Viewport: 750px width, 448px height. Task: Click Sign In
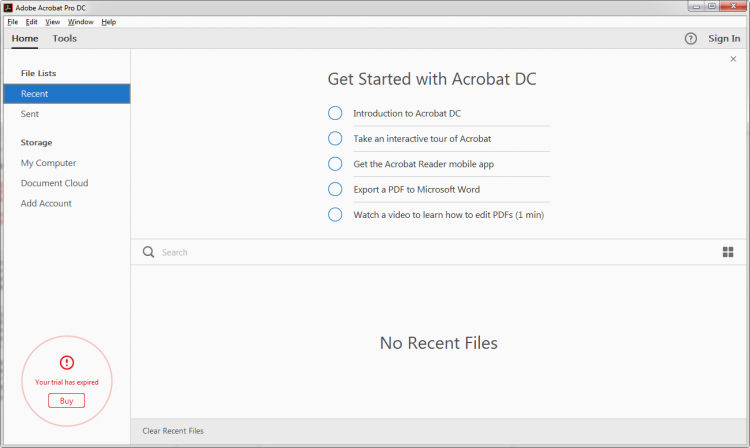tap(724, 39)
